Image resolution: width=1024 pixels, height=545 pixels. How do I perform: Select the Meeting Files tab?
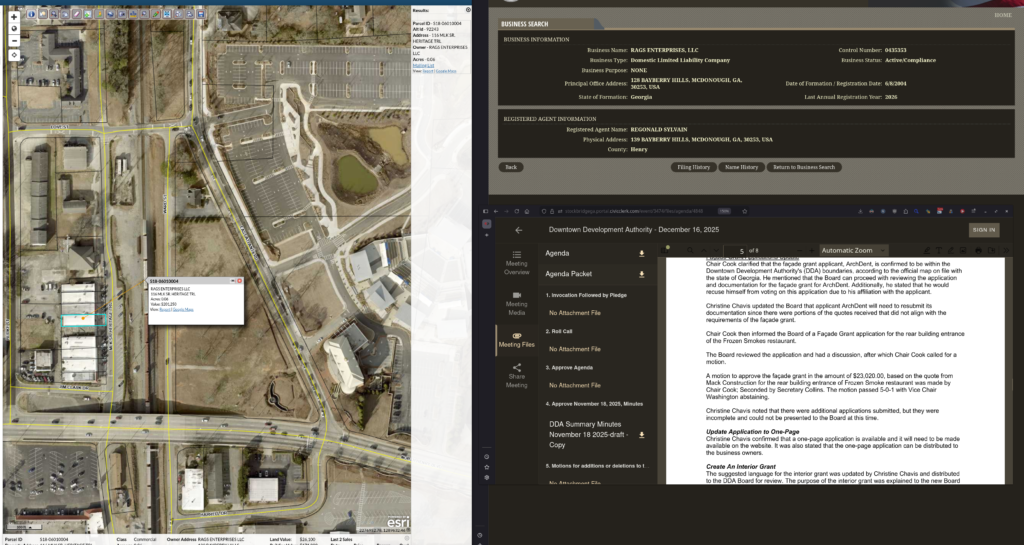[x=516, y=340]
